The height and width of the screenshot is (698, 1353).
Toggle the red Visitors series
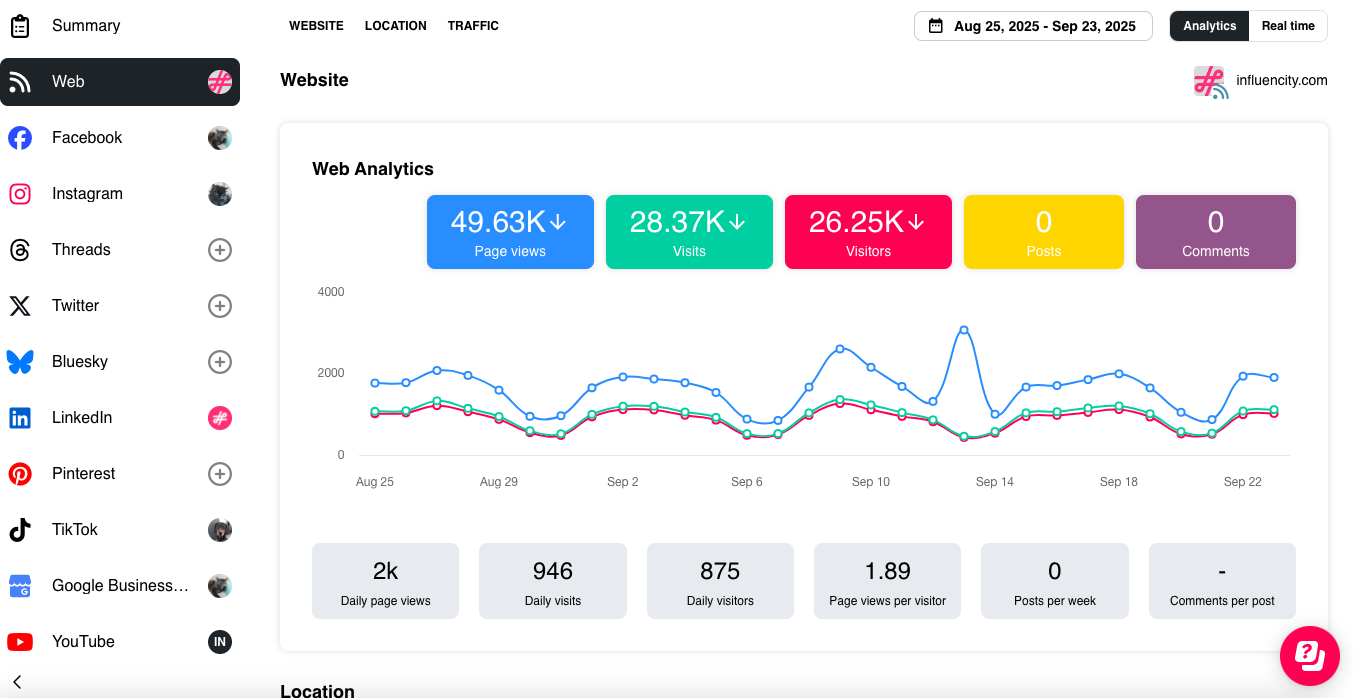(x=868, y=232)
